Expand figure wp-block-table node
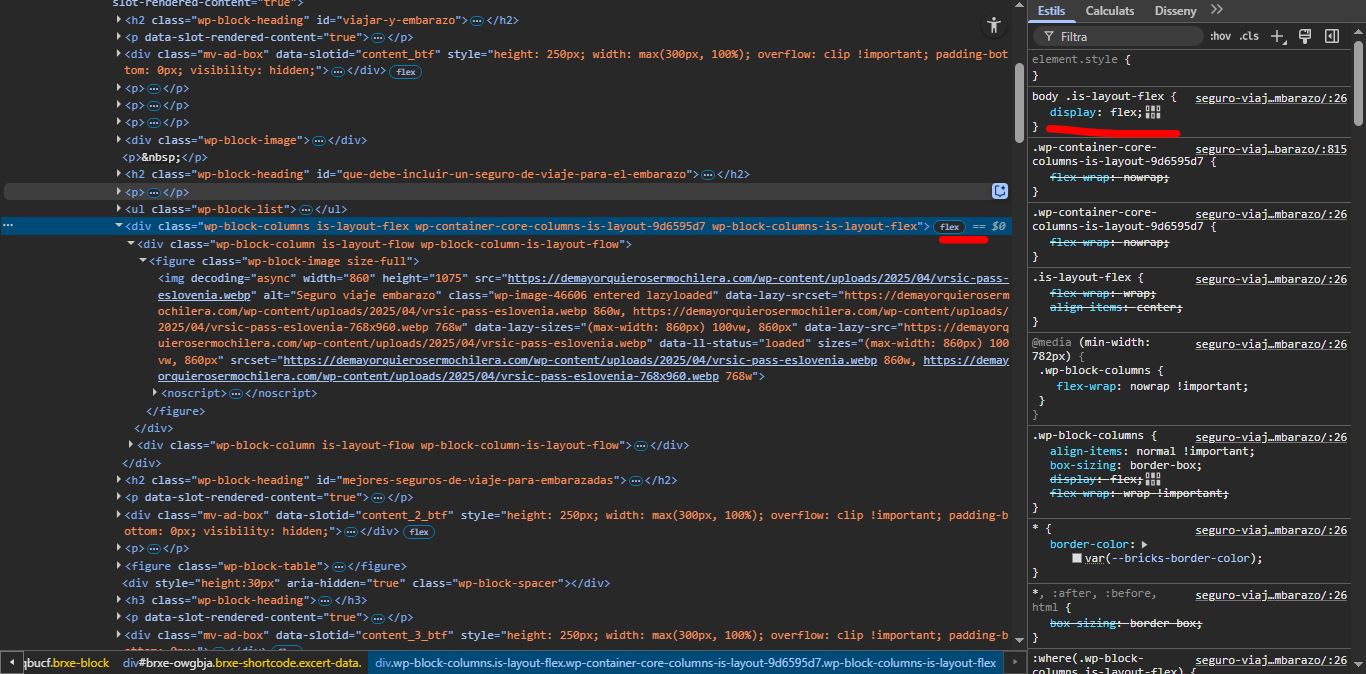This screenshot has height=674, width=1366. [x=119, y=567]
